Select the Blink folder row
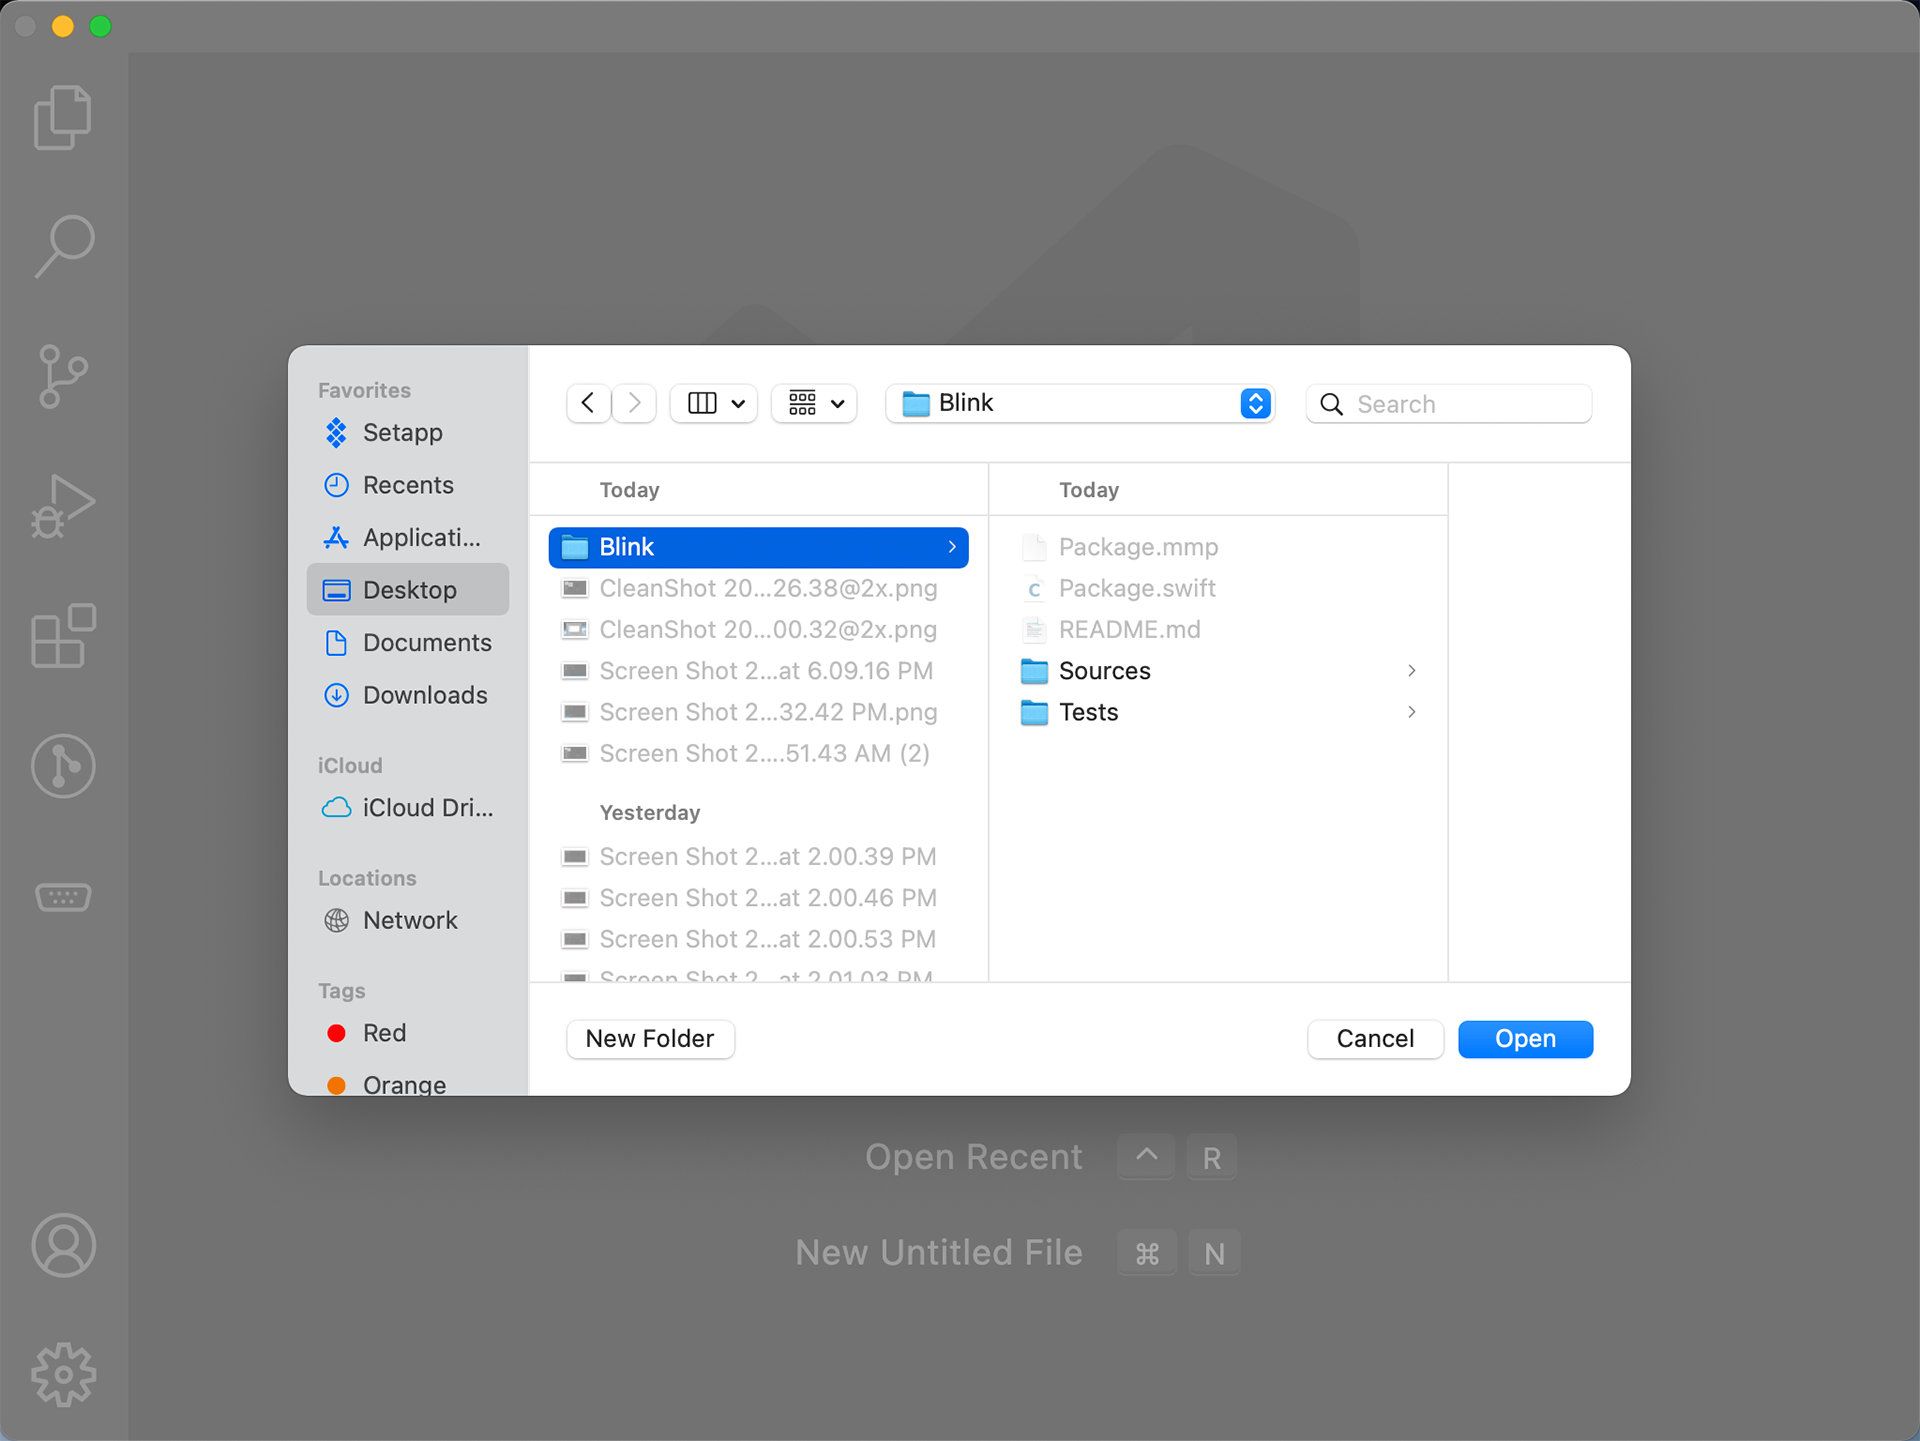Screen dimensions: 1920x1441 (758, 547)
